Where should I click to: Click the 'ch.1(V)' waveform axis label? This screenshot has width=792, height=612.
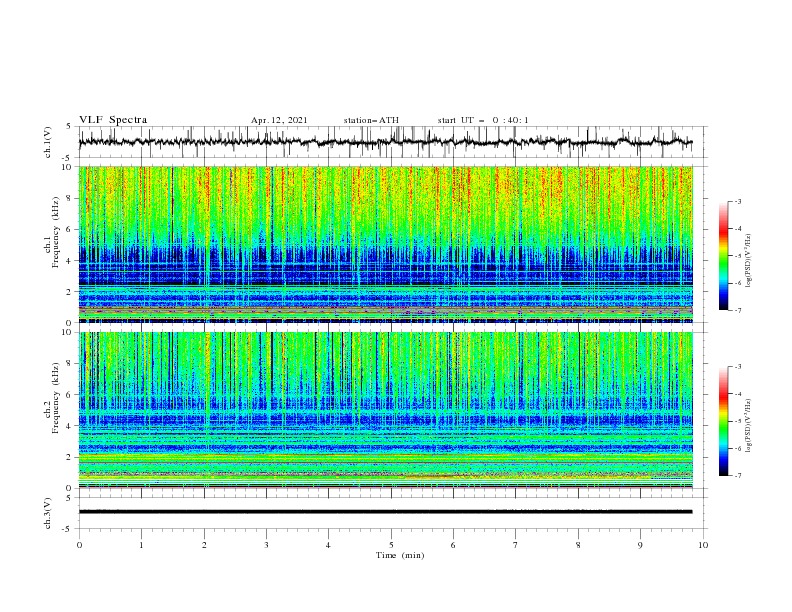click(48, 142)
